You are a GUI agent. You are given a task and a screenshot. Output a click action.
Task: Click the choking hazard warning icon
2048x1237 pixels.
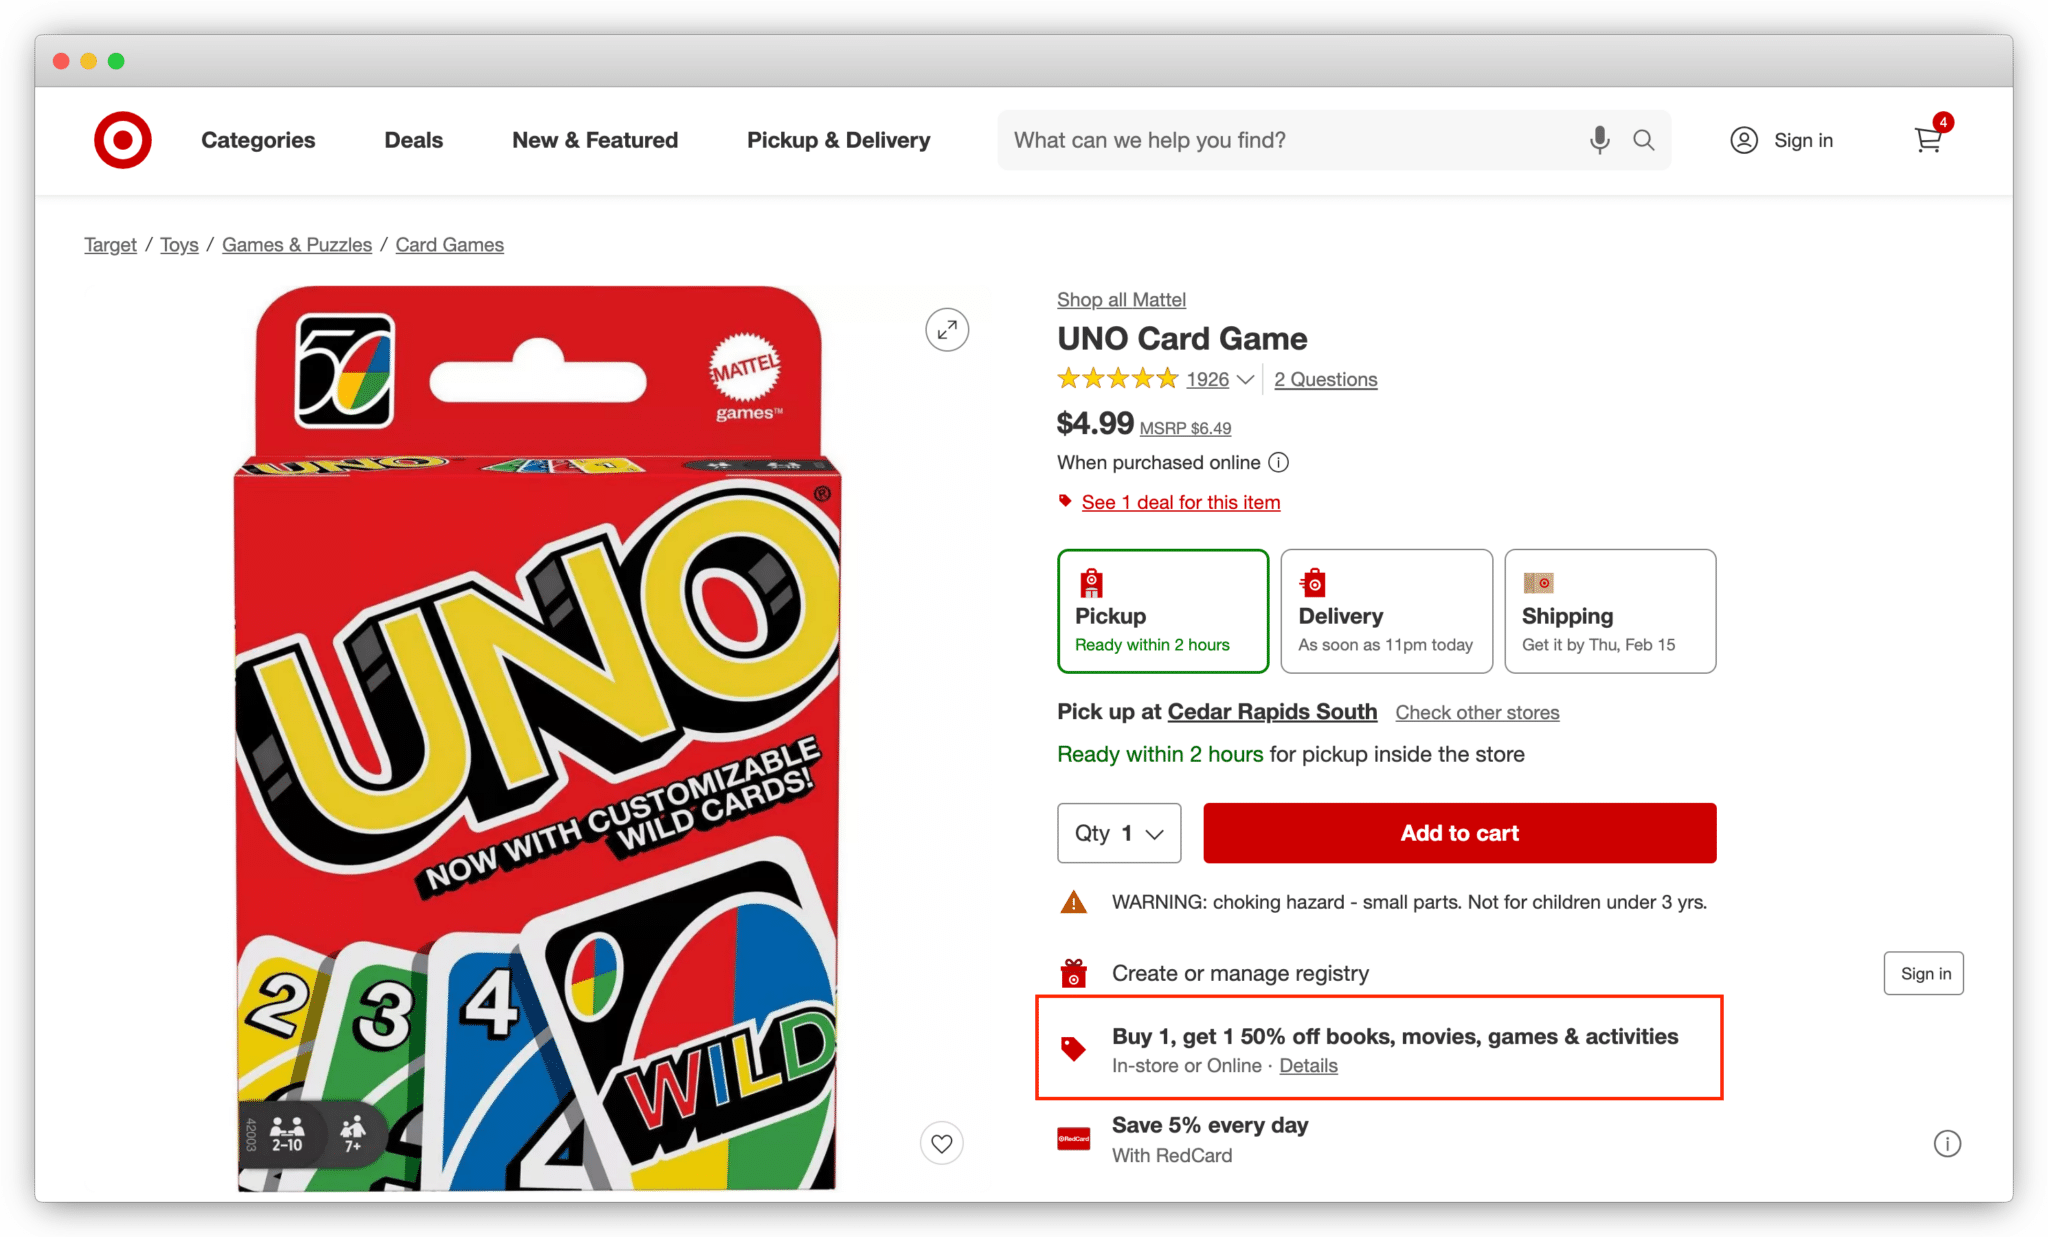[x=1073, y=901]
